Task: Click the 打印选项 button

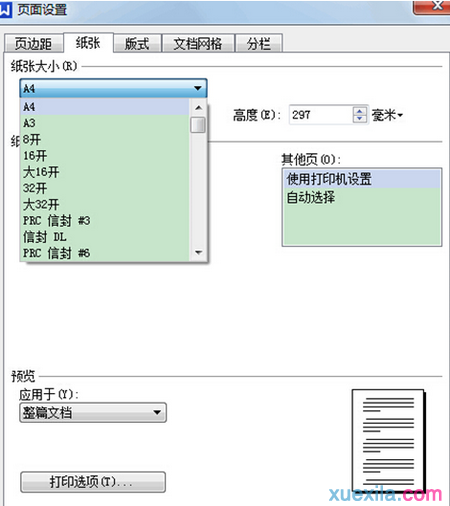Action: (93, 482)
